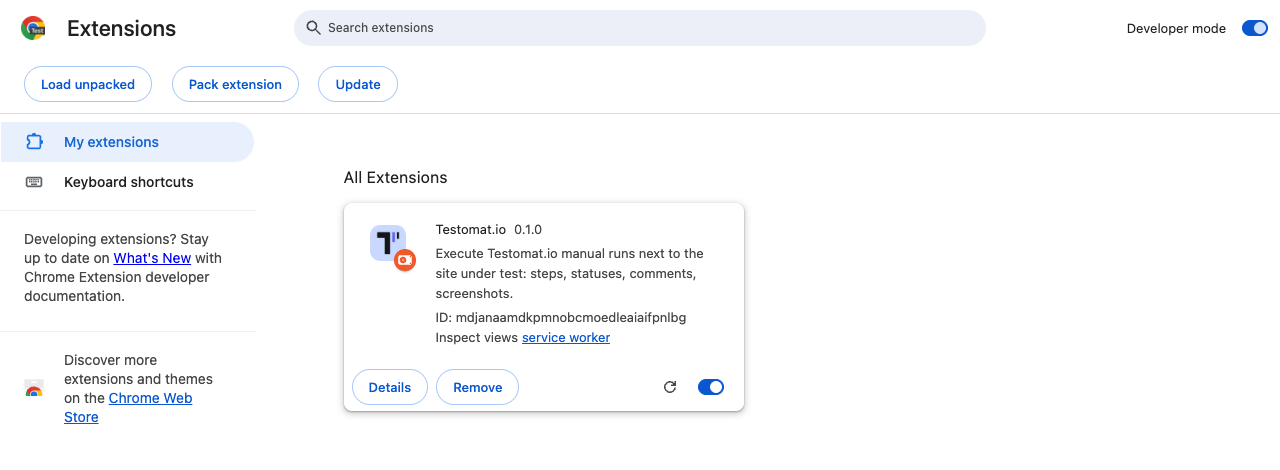Click the Extensions page title
The width and height of the screenshot is (1280, 470).
tap(121, 29)
